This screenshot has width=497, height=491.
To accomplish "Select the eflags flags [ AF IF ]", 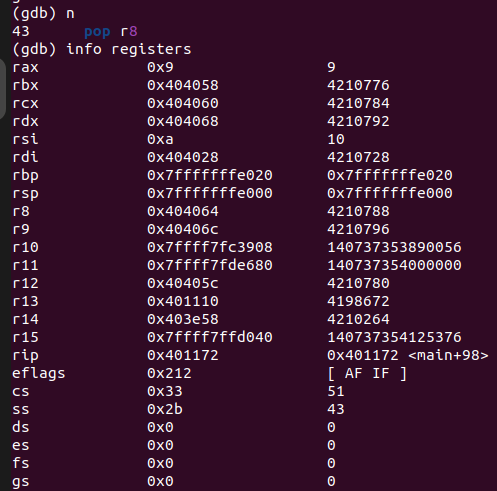I will click(367, 373).
